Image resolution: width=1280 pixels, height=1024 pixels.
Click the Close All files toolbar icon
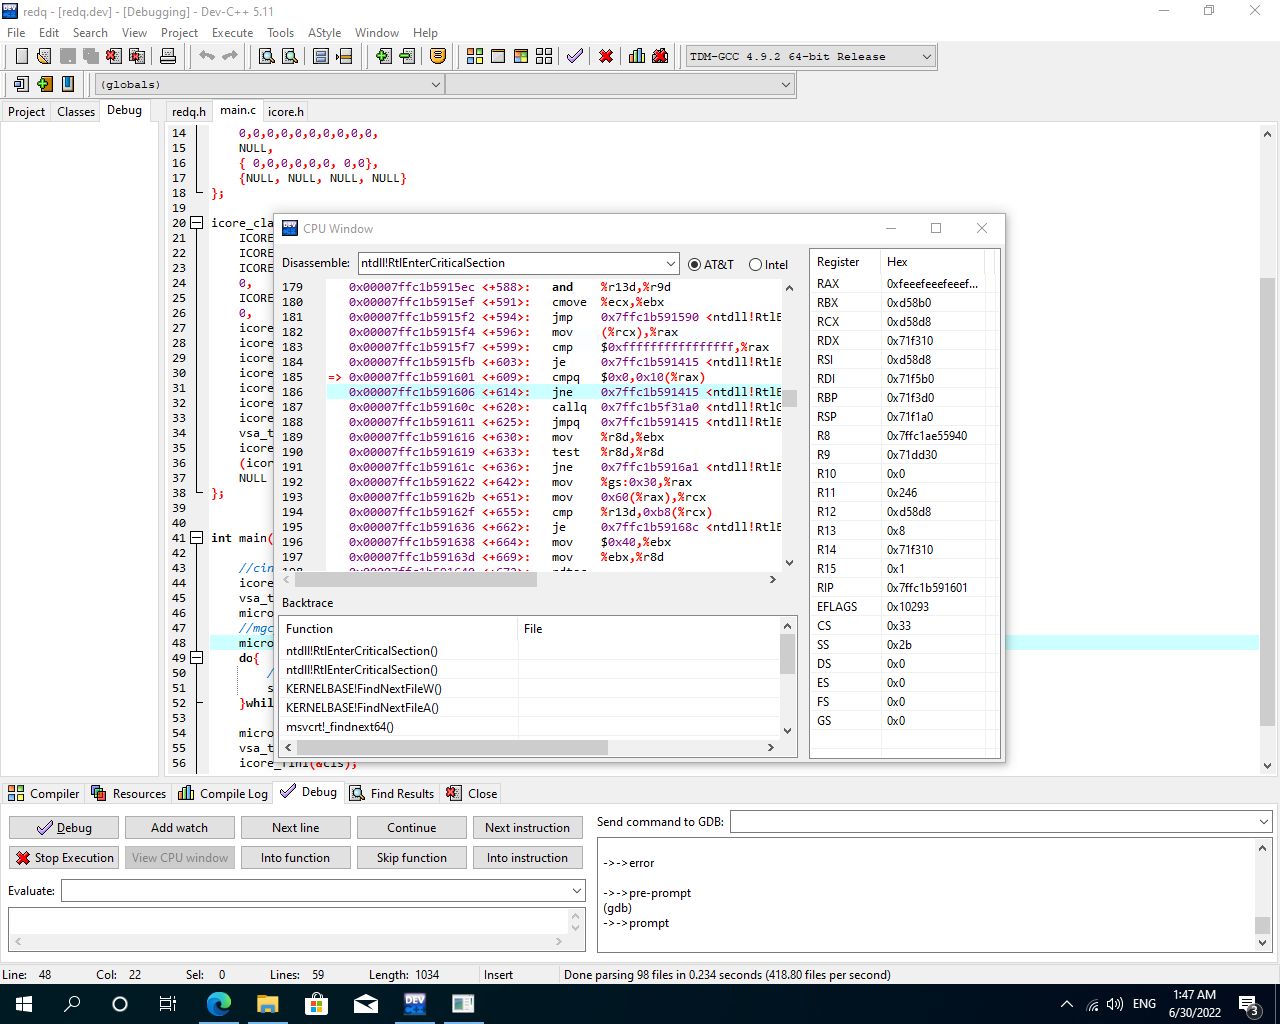point(137,56)
